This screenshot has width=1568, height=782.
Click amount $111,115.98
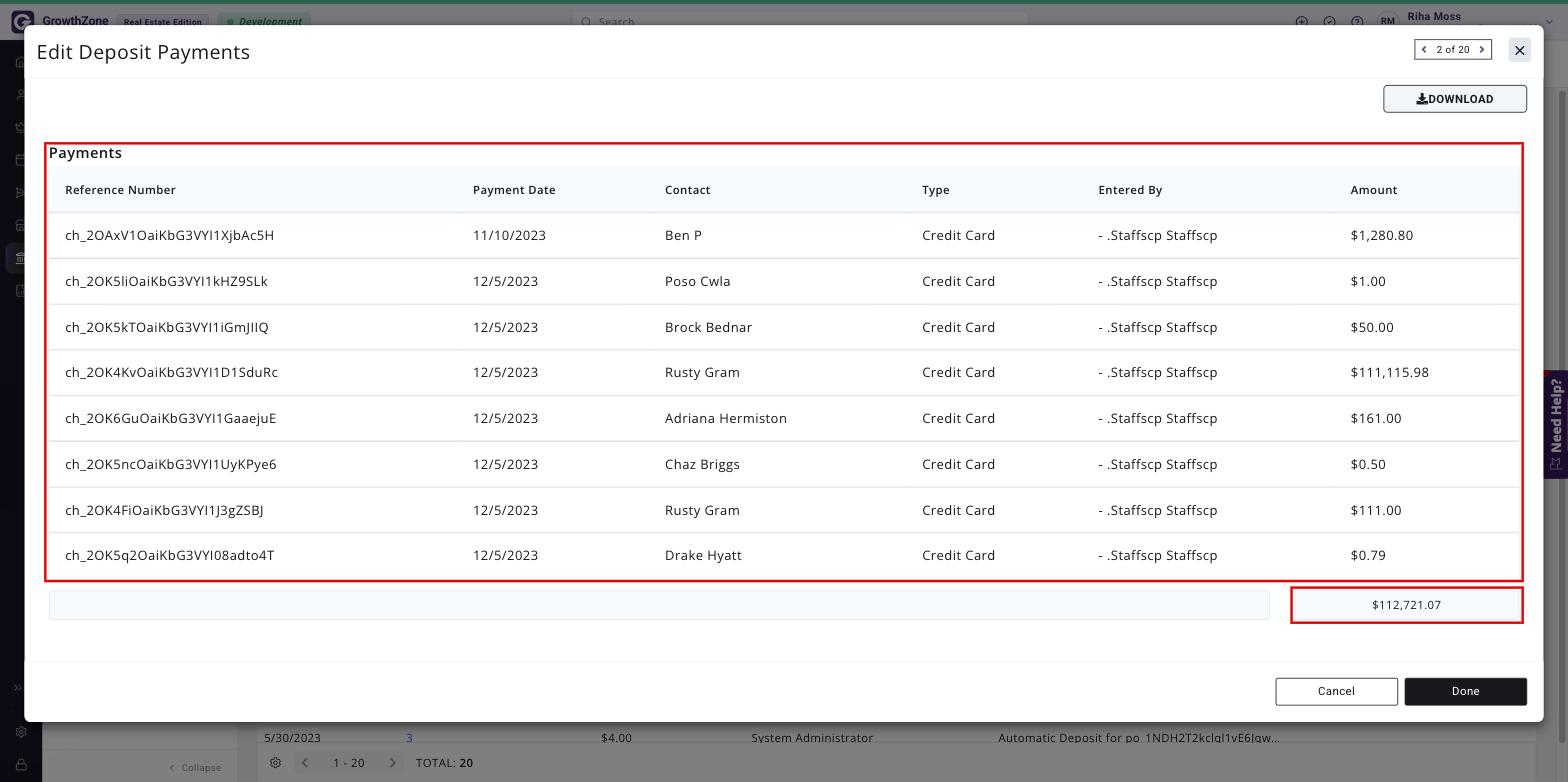click(1389, 373)
